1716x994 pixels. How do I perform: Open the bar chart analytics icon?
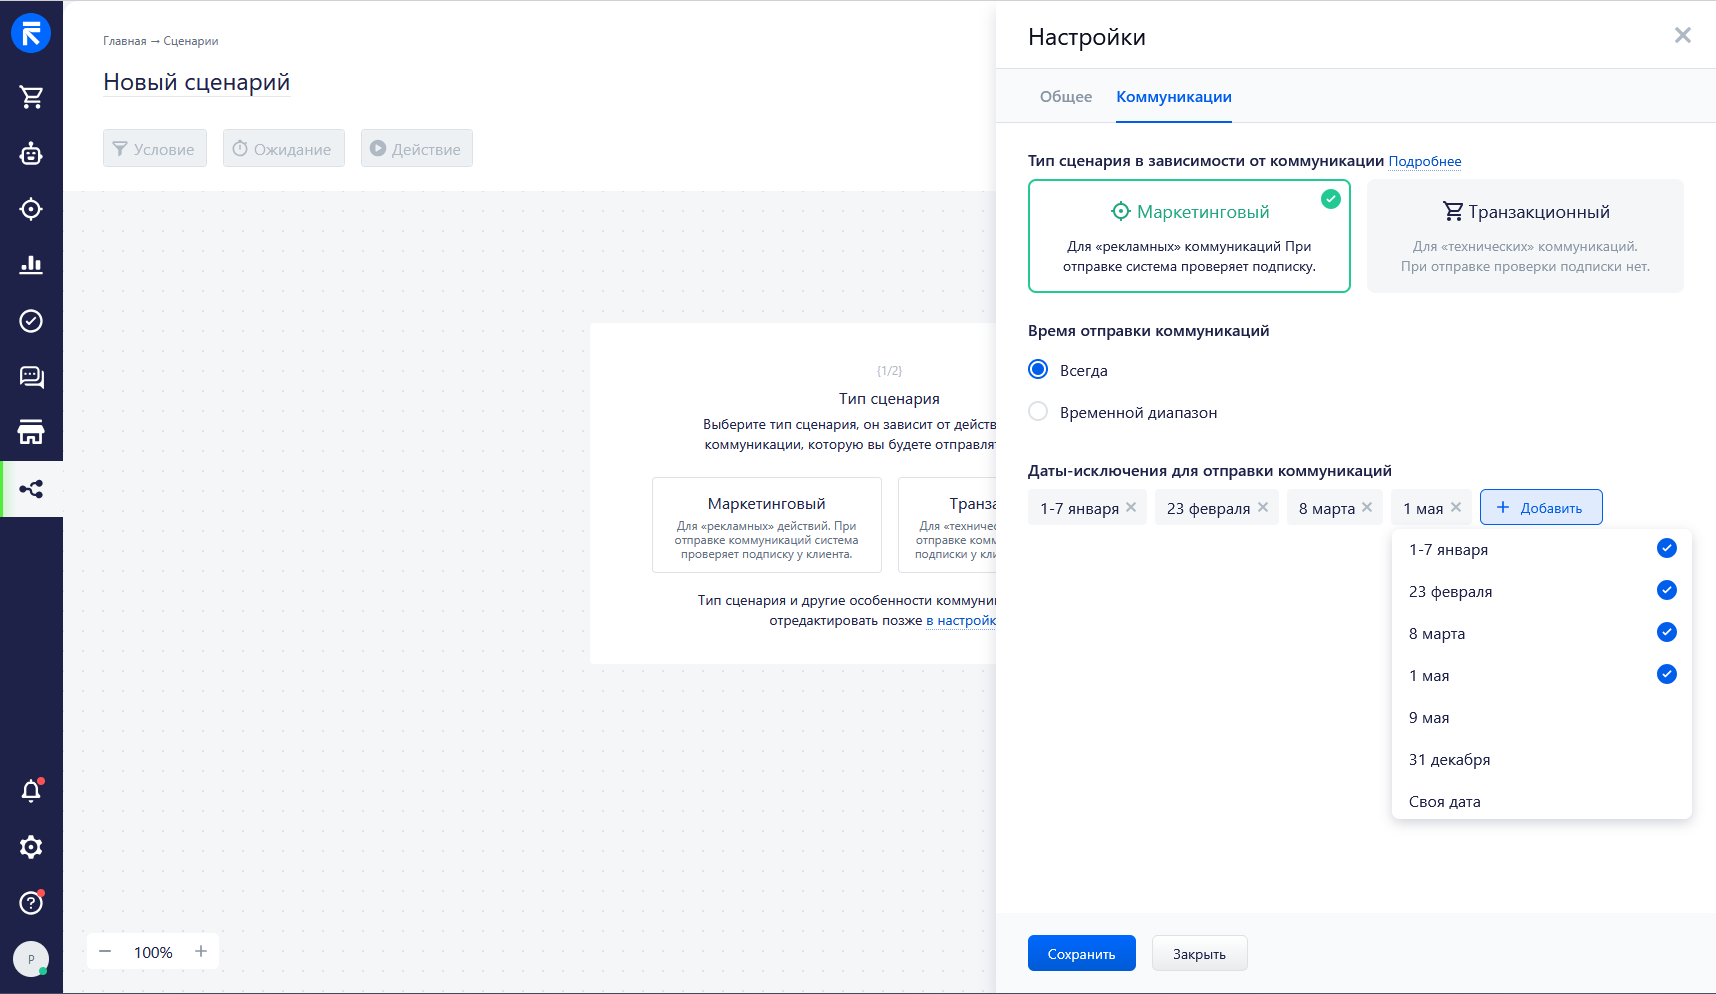(x=31, y=265)
